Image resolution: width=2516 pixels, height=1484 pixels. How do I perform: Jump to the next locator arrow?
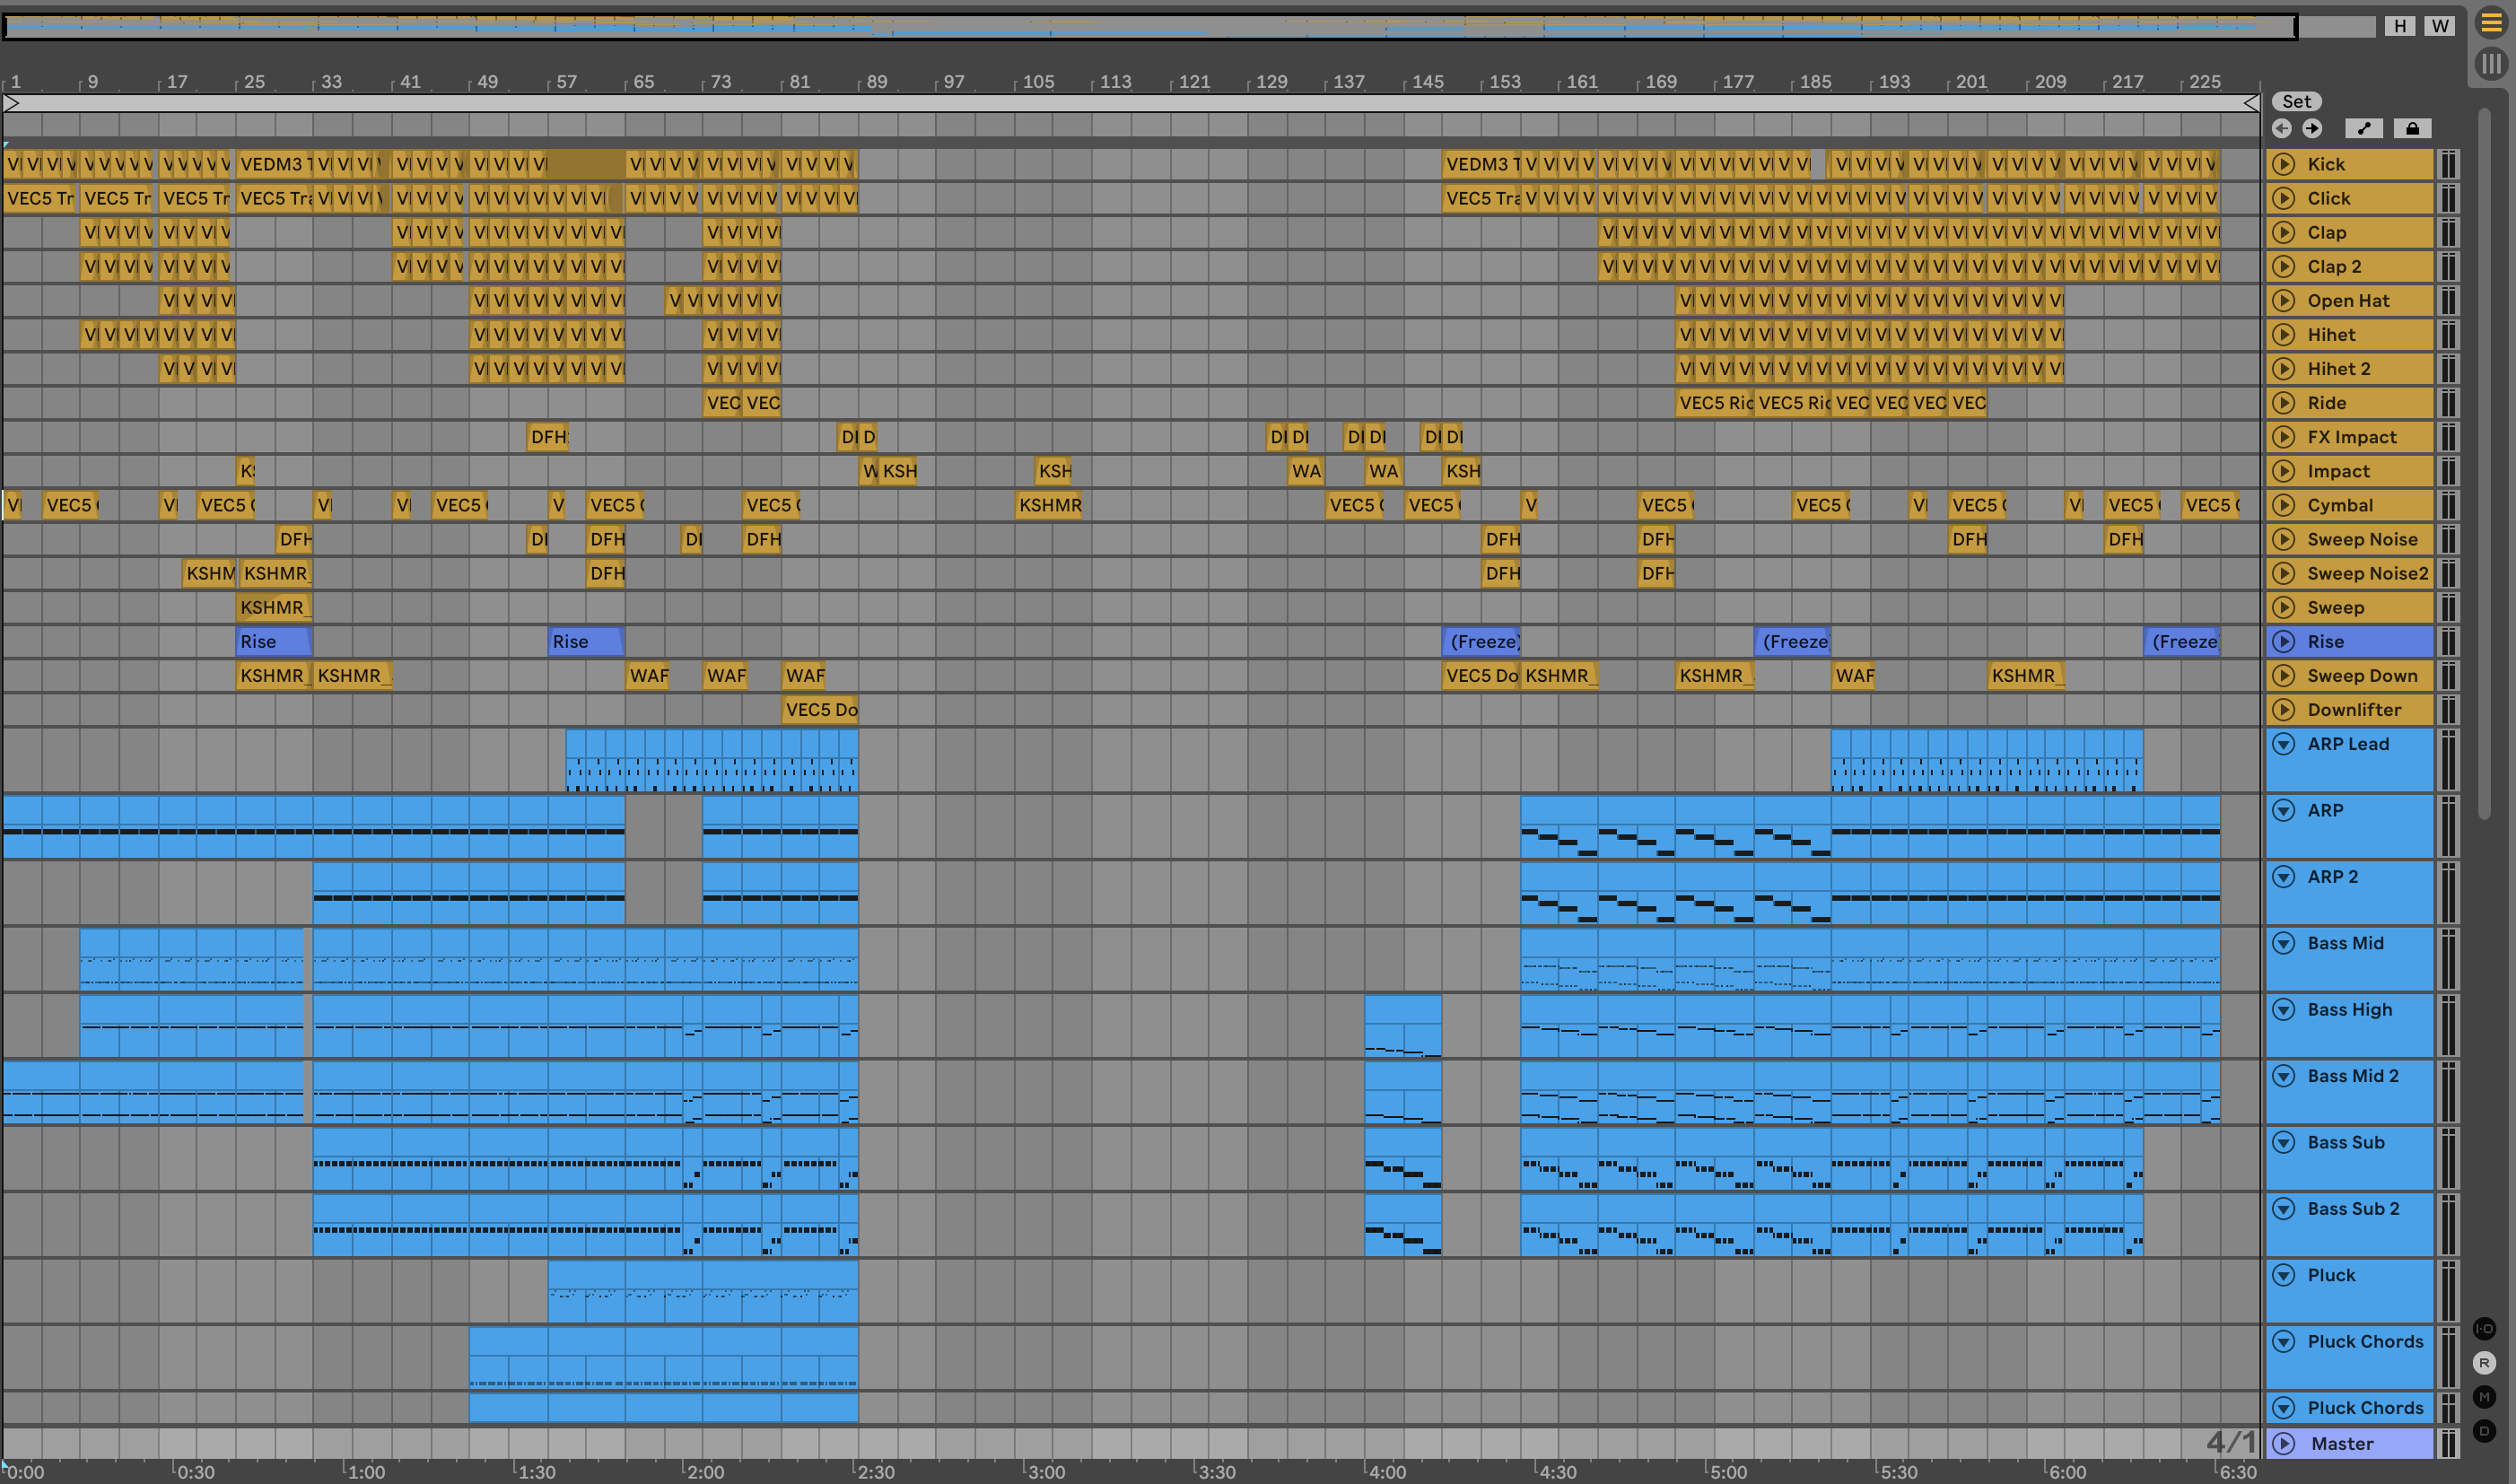tap(2312, 128)
